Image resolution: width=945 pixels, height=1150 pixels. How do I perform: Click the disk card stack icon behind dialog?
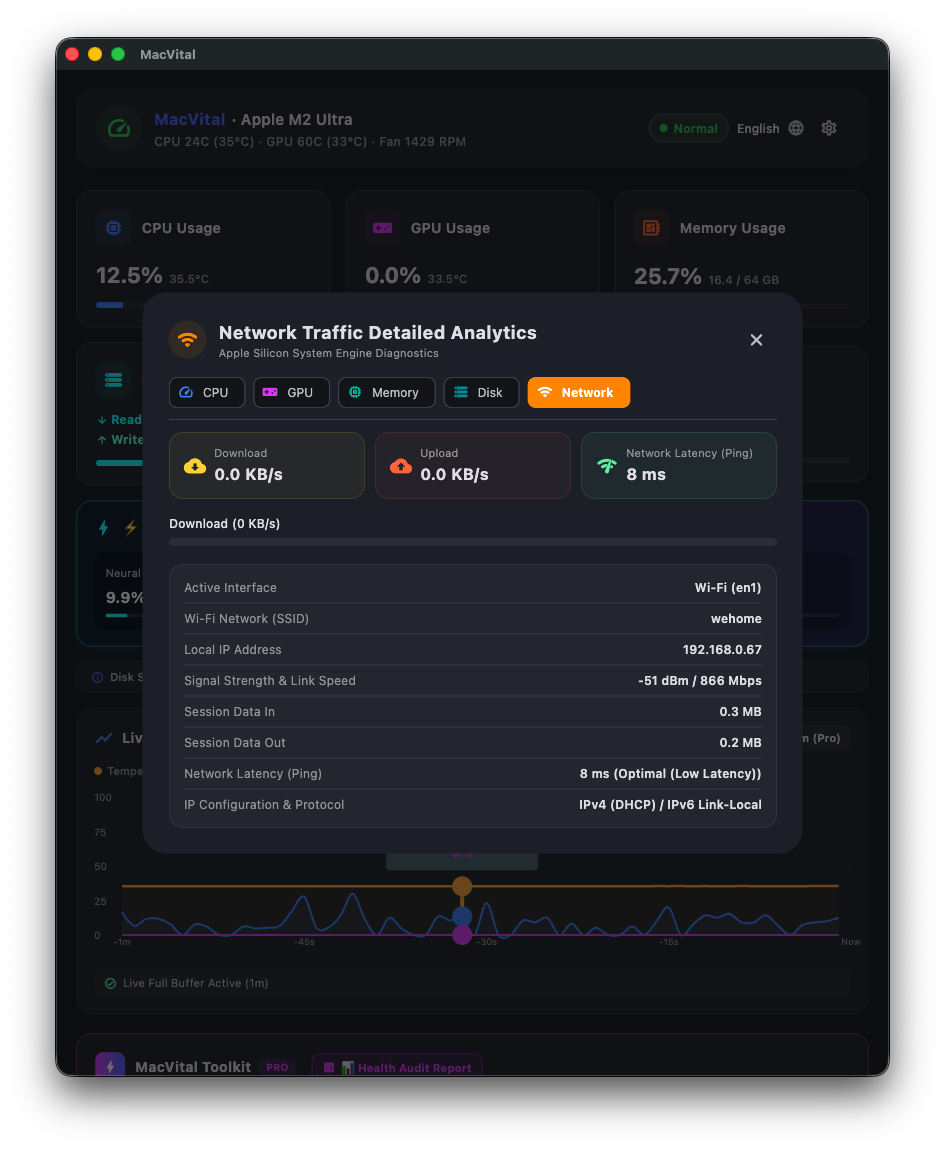pyautogui.click(x=114, y=380)
